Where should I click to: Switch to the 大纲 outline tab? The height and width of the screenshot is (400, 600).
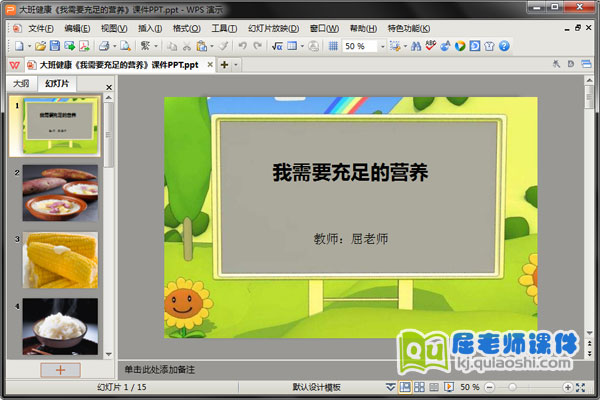(21, 83)
